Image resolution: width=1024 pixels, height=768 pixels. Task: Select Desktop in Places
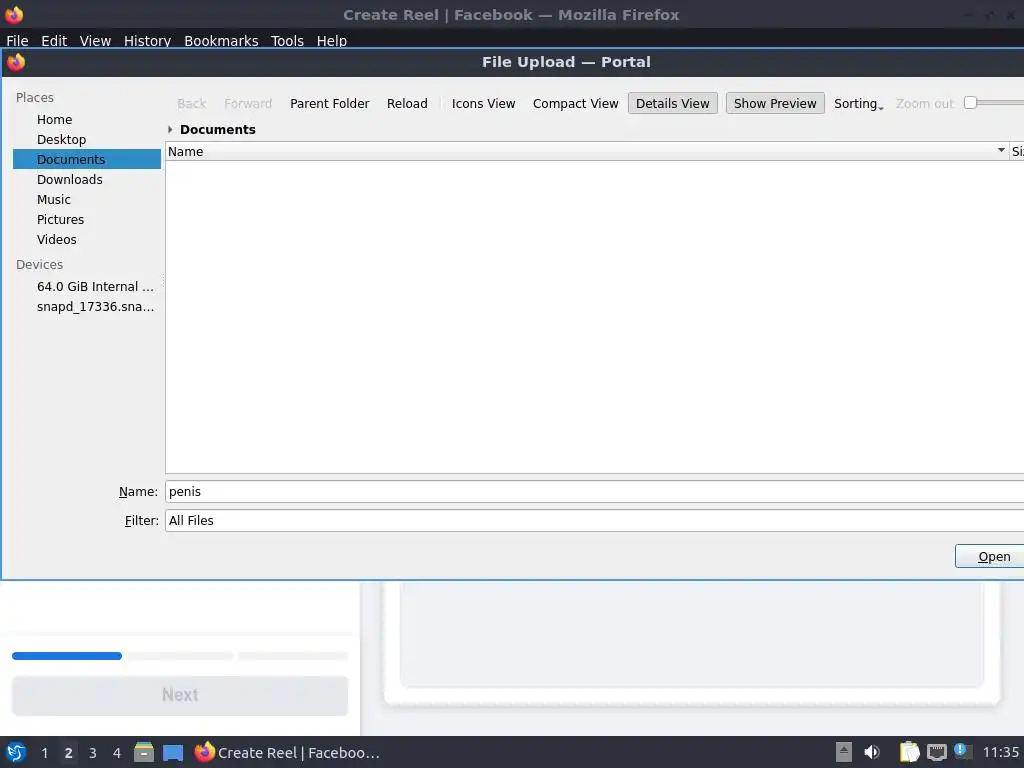(87, 140)
